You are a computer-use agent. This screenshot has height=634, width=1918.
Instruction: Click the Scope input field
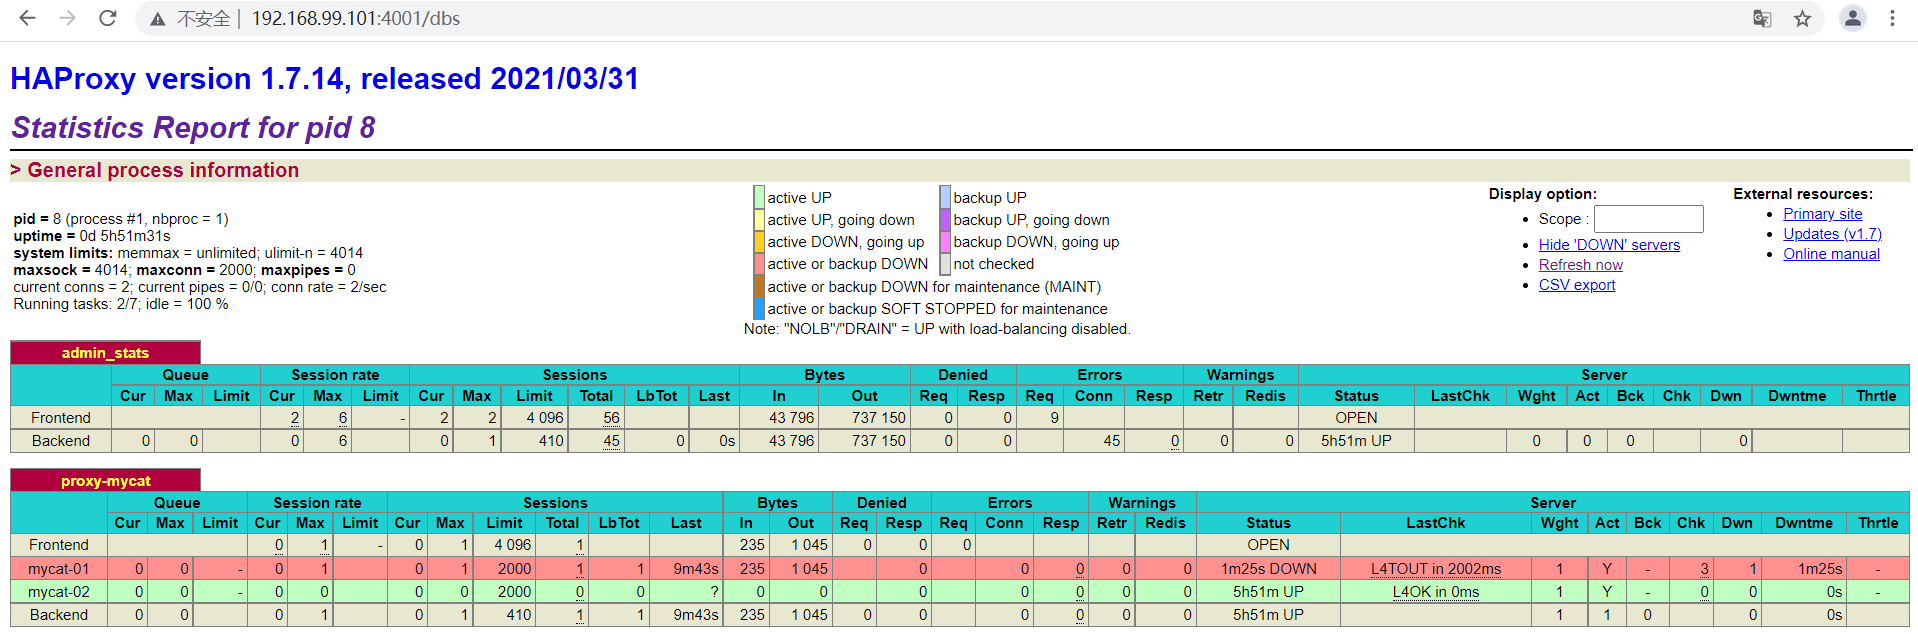1648,219
